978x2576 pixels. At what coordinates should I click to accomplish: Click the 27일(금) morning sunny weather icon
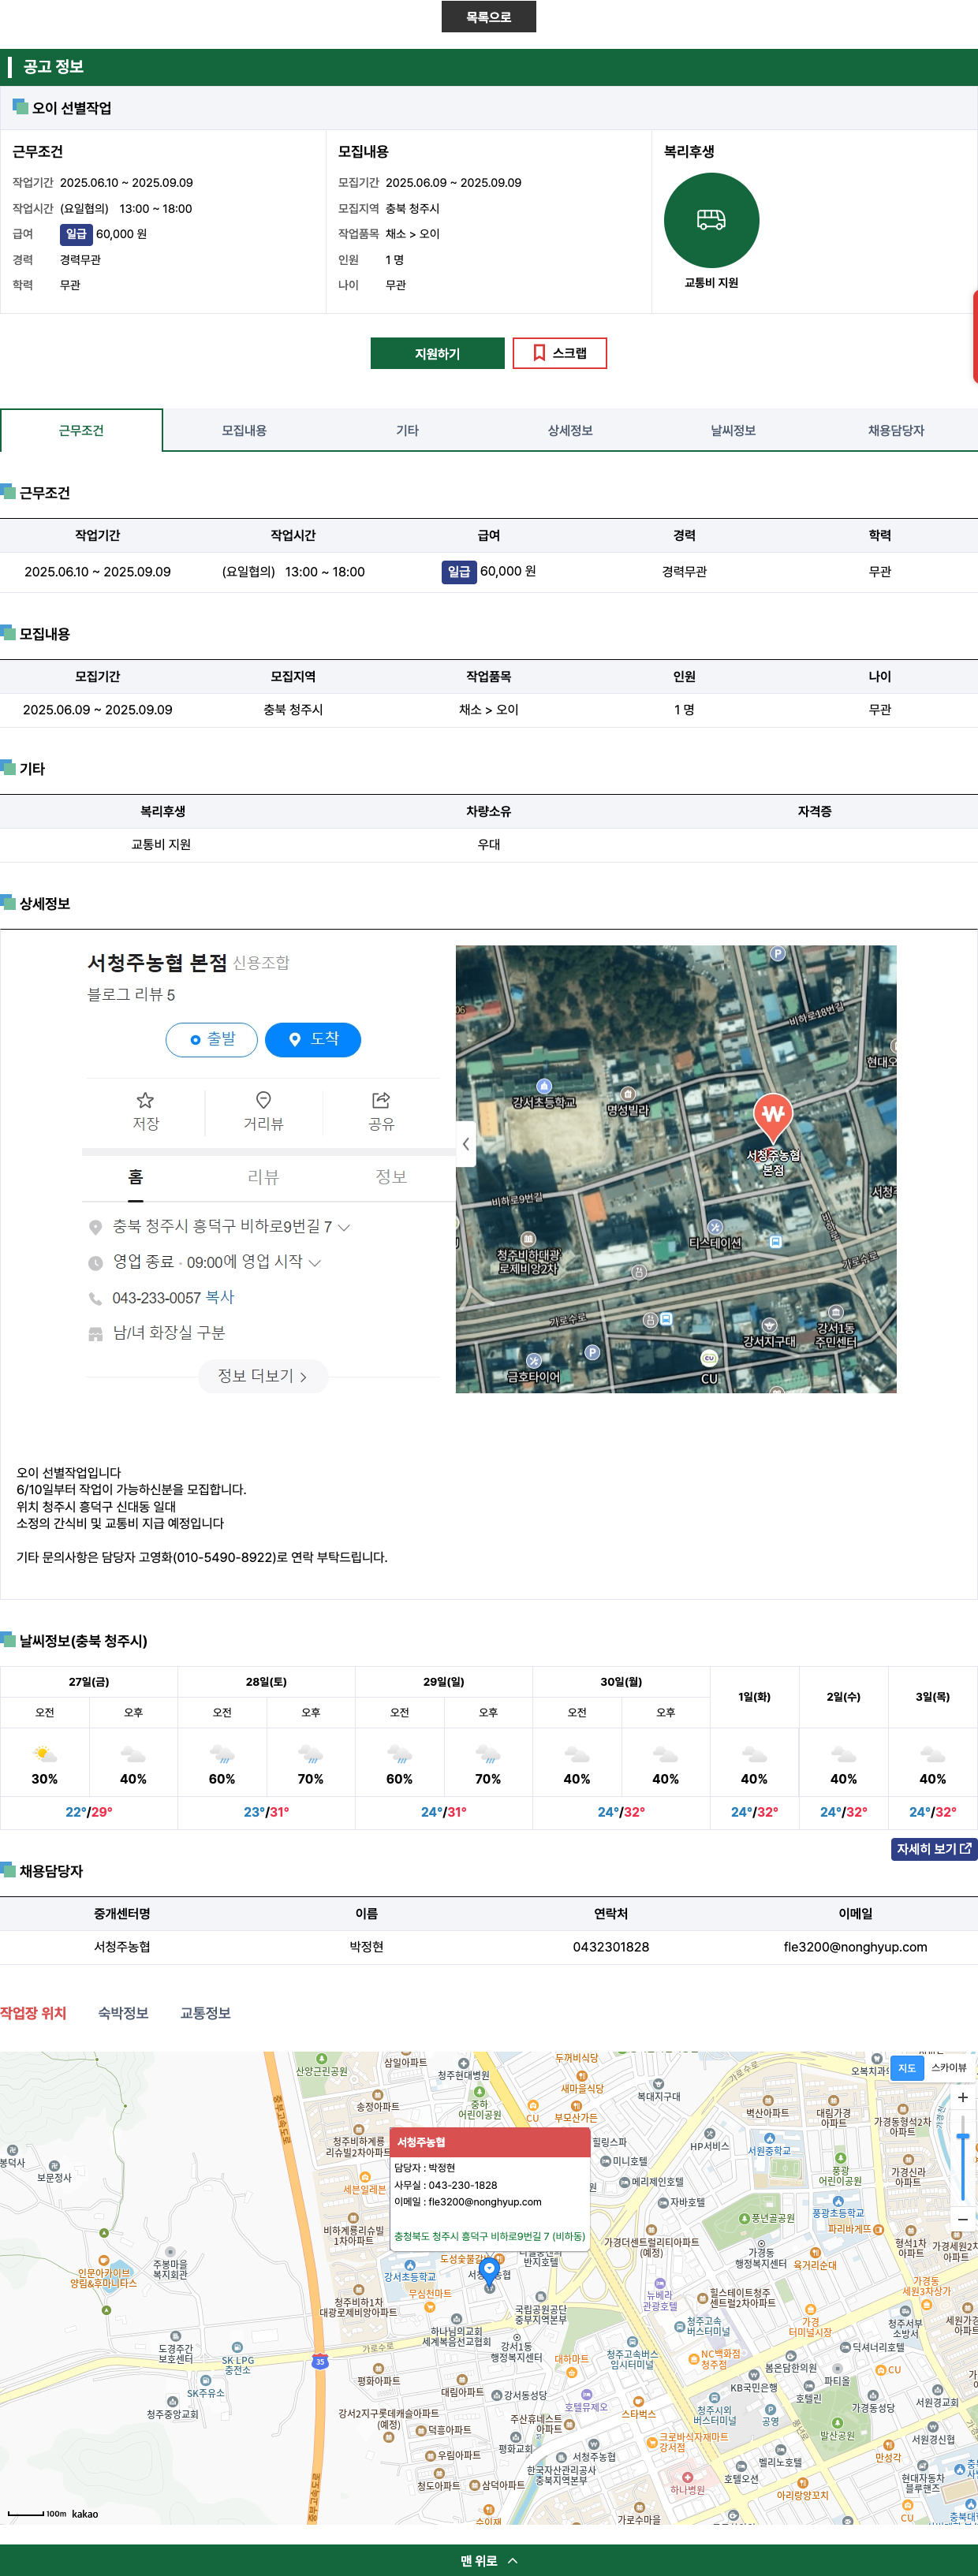pos(44,1754)
